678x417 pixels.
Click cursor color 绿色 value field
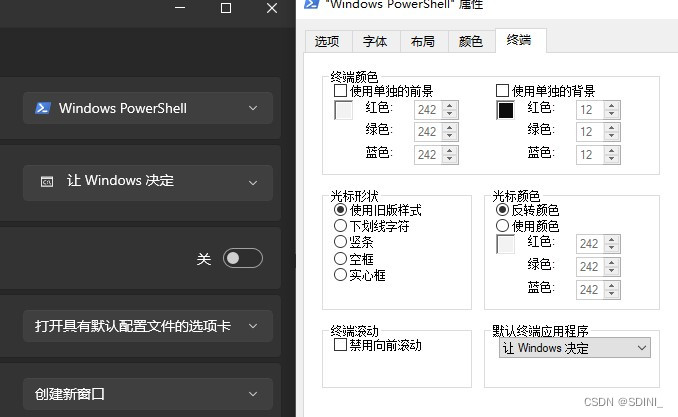pyautogui.click(x=590, y=267)
